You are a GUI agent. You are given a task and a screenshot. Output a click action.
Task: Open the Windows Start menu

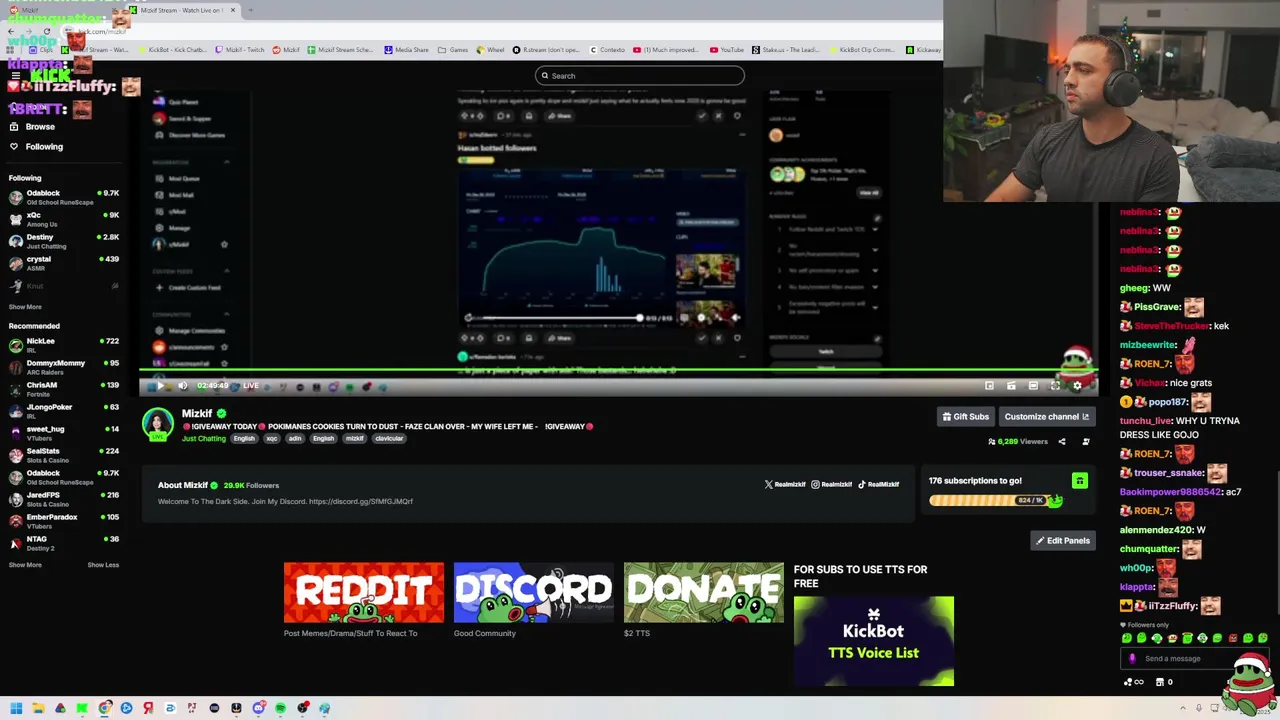[x=16, y=708]
